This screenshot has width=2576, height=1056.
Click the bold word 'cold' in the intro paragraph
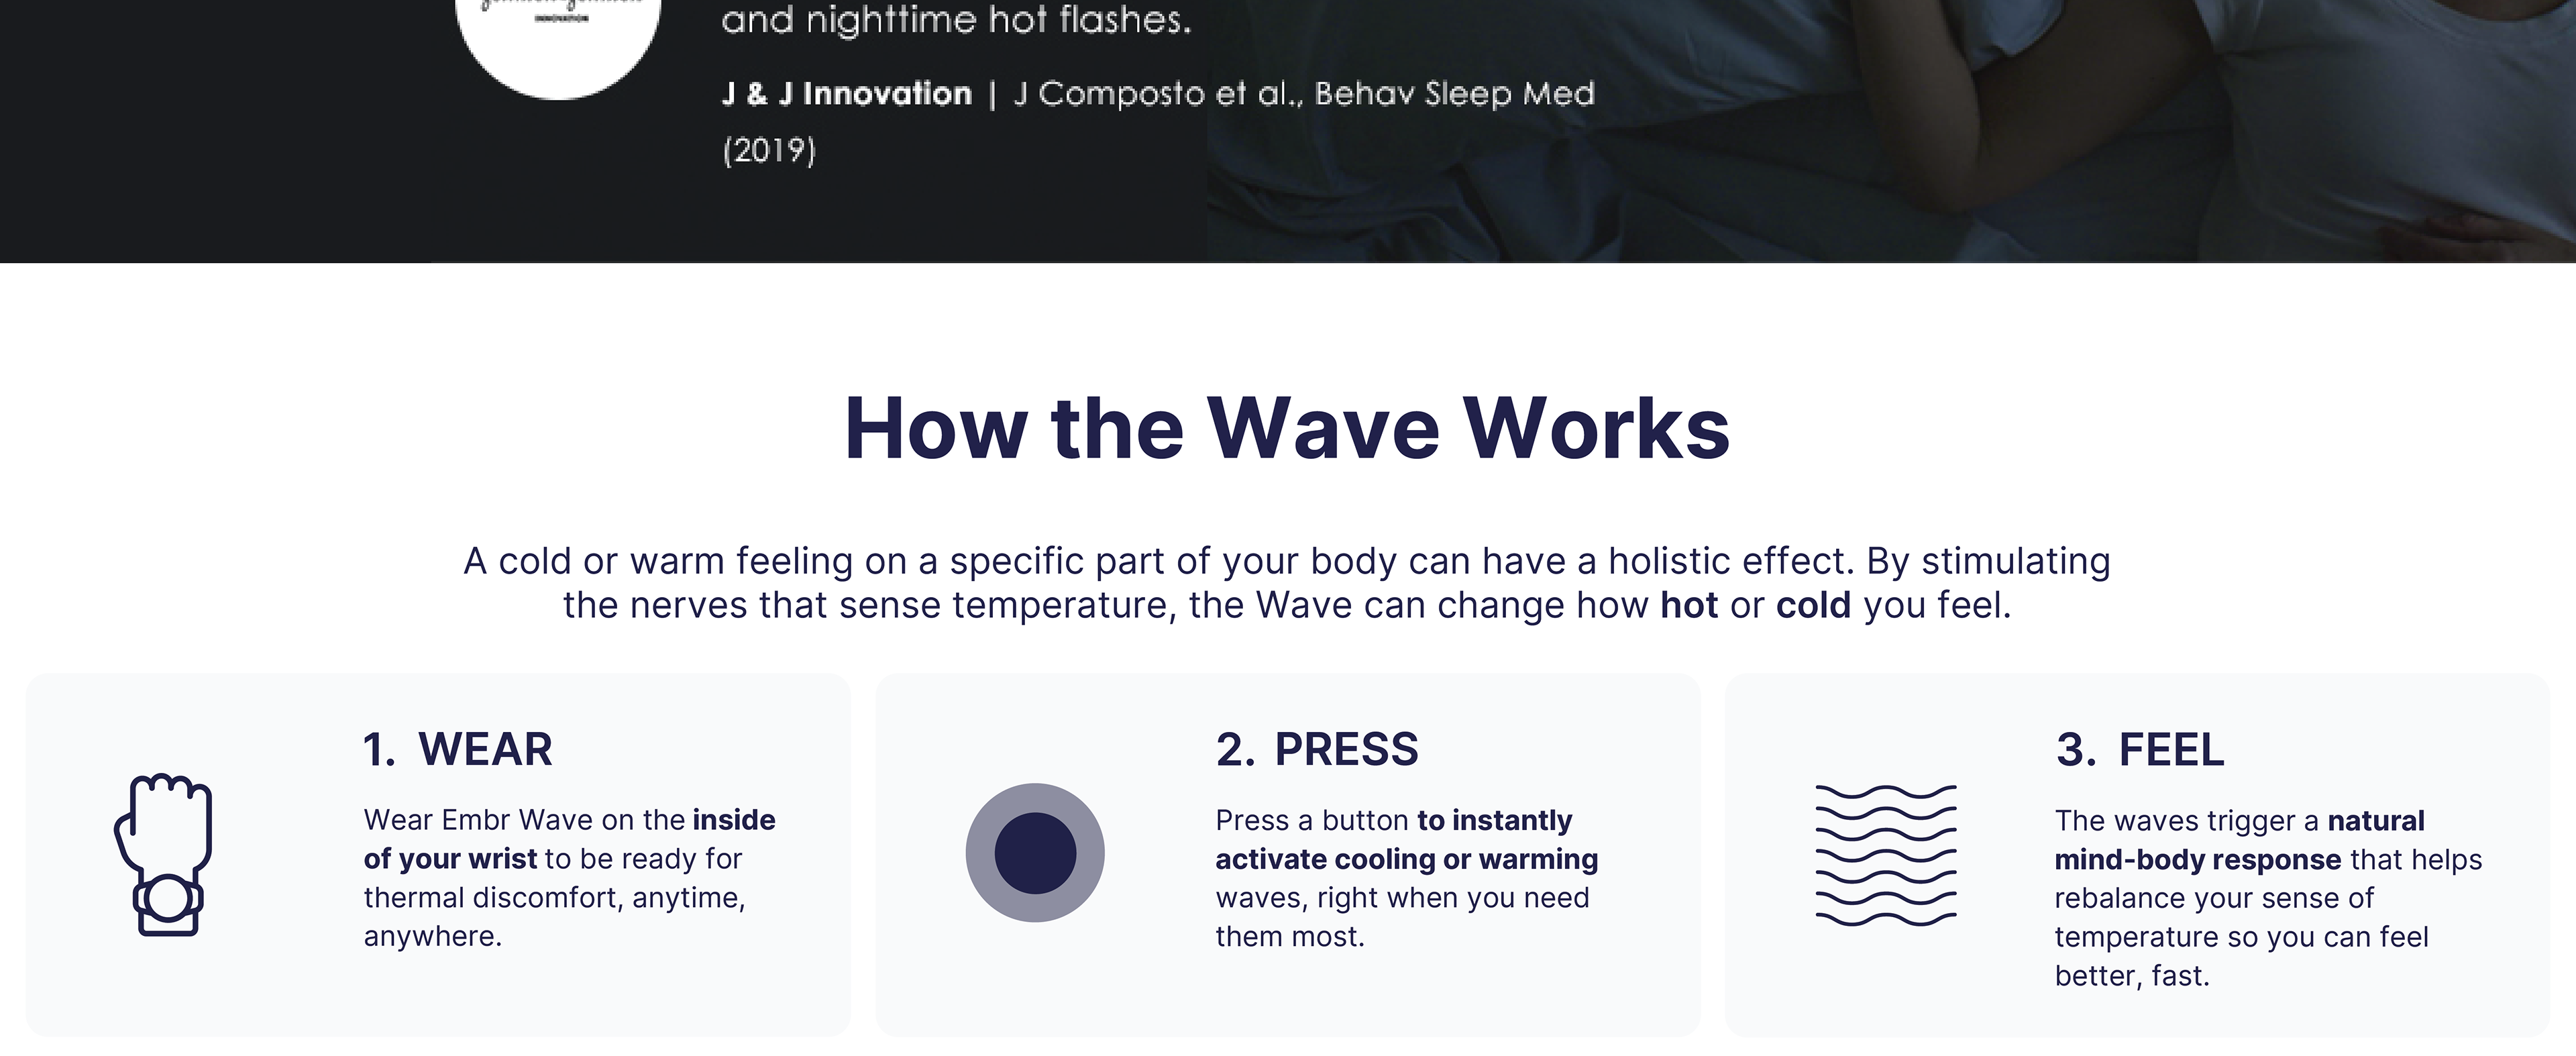tap(1813, 605)
